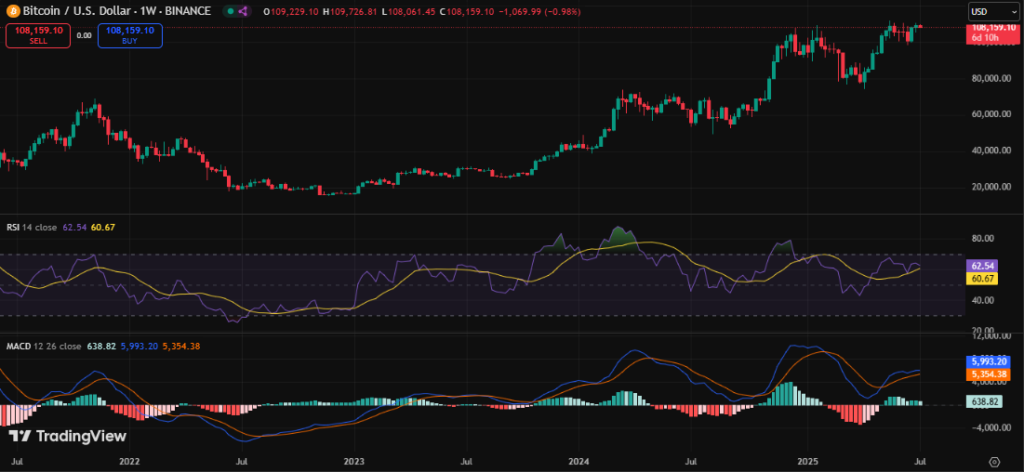Open chart settings hexagon gear icon
Viewport: 1024px width, 472px height.
point(995,461)
